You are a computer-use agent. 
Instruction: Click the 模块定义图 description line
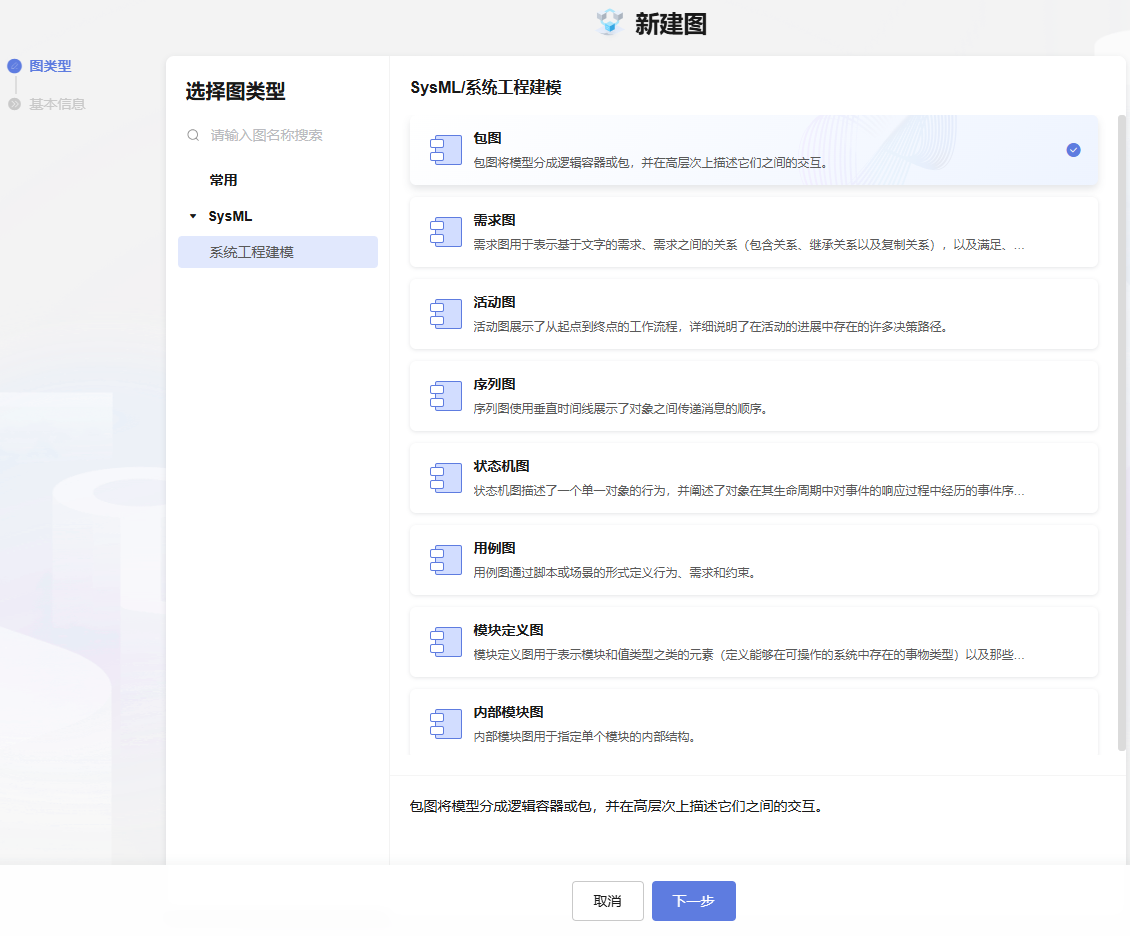[749, 655]
